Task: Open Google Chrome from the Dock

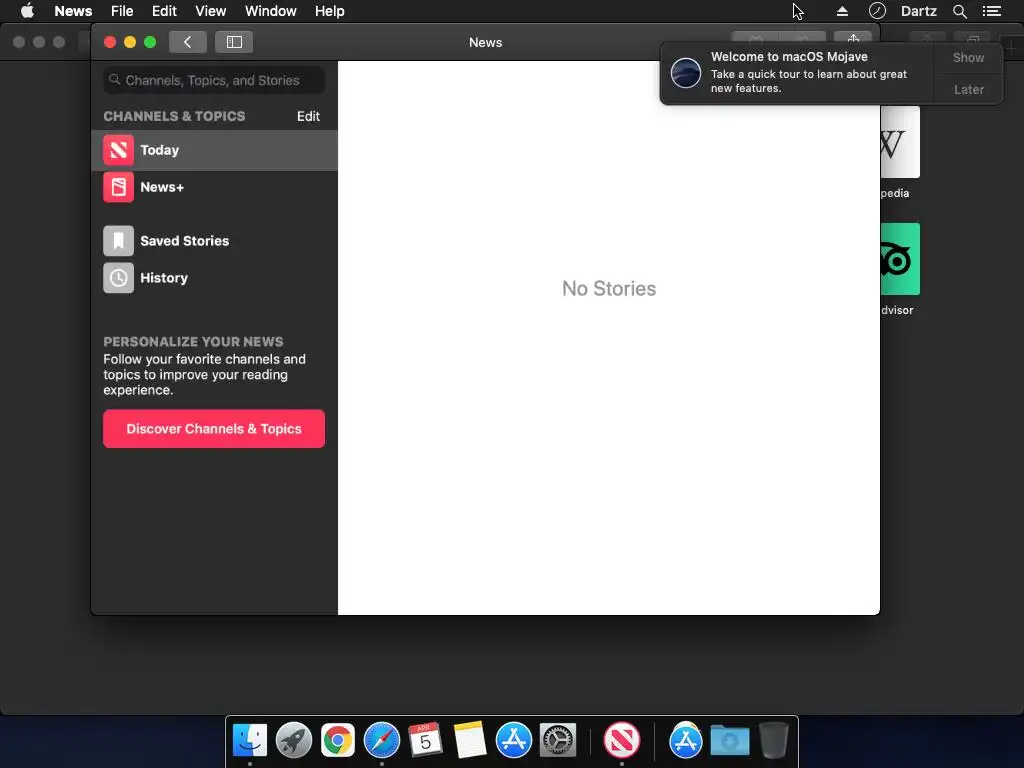Action: 338,741
